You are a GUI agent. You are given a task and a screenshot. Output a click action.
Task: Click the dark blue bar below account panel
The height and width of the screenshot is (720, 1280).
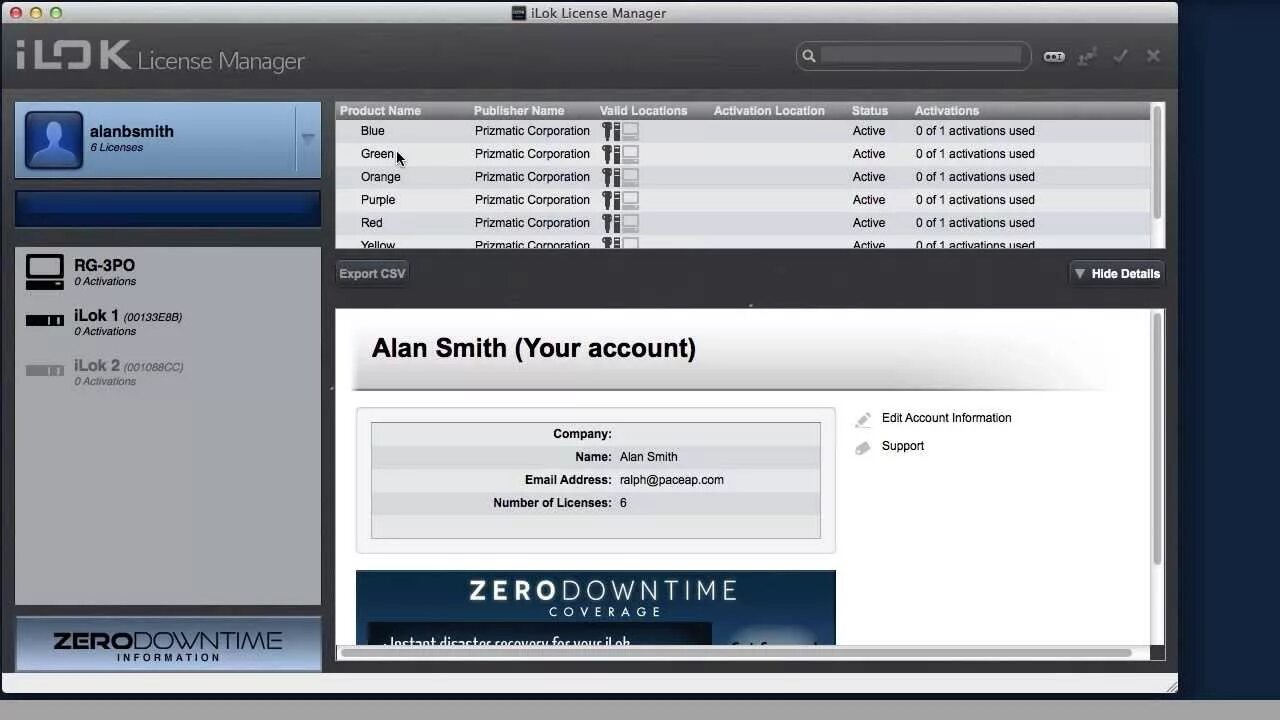168,209
